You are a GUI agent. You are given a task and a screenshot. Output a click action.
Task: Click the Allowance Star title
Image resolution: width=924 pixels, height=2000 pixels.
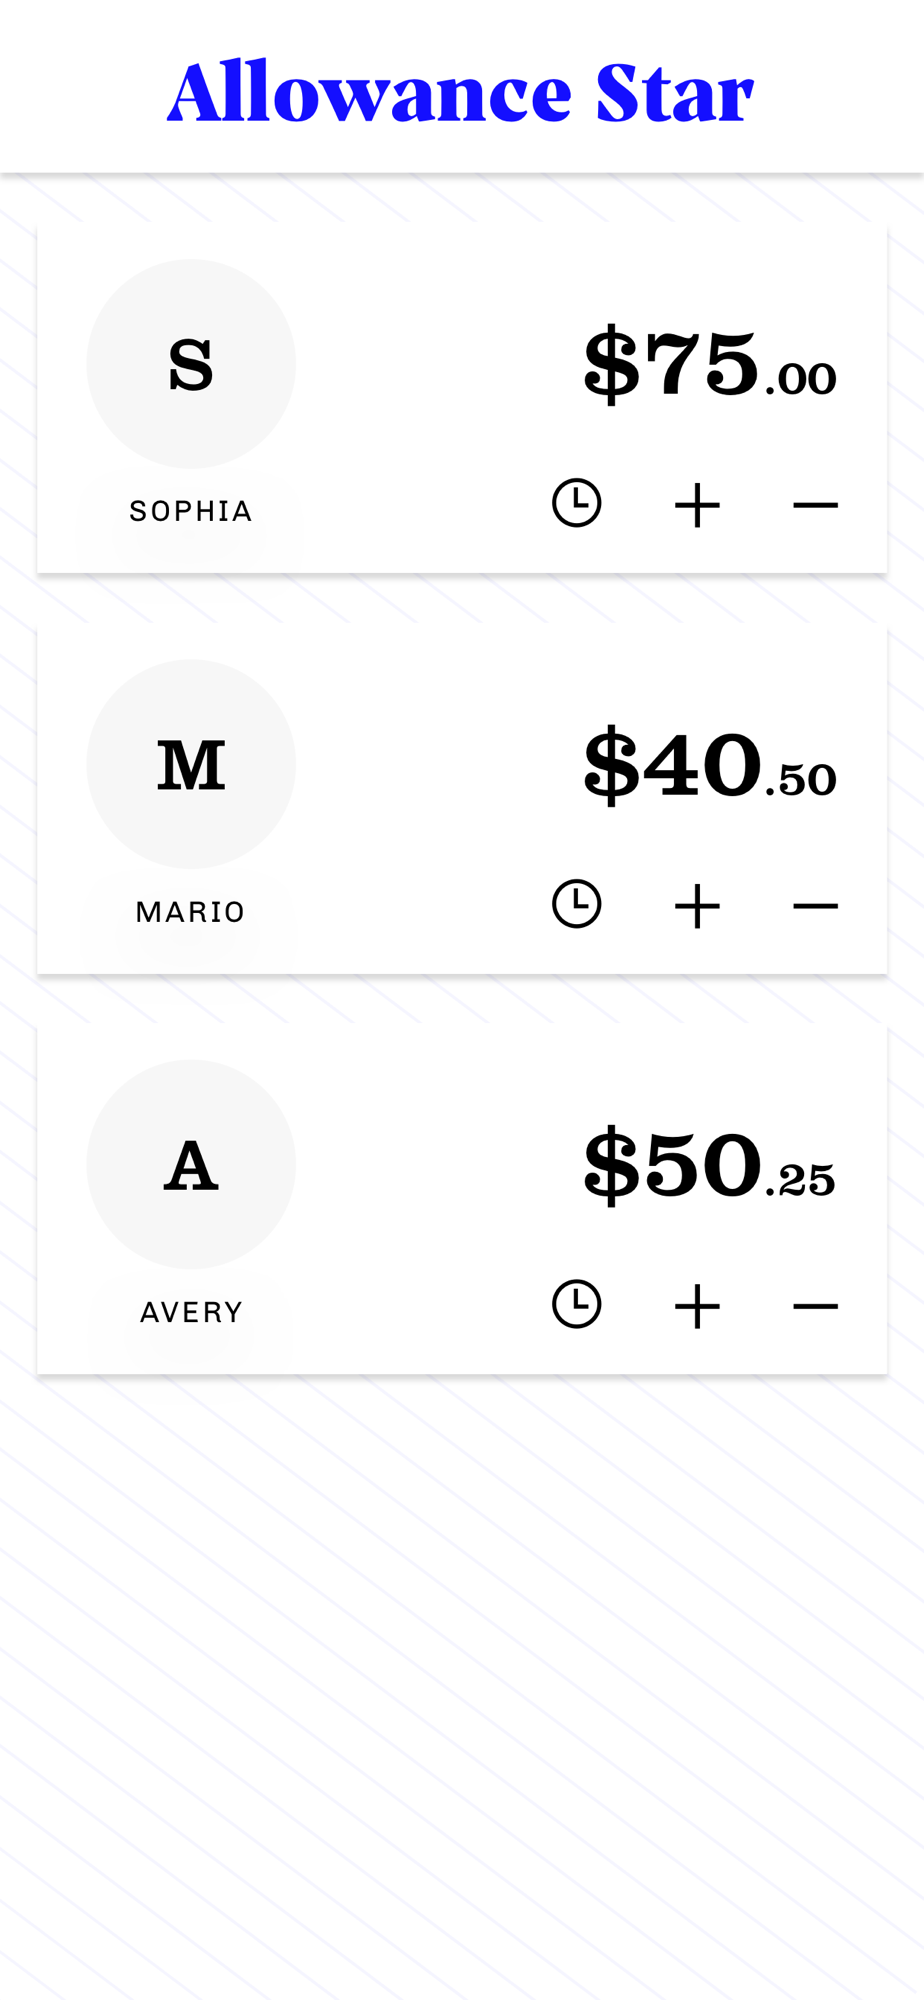point(461,92)
